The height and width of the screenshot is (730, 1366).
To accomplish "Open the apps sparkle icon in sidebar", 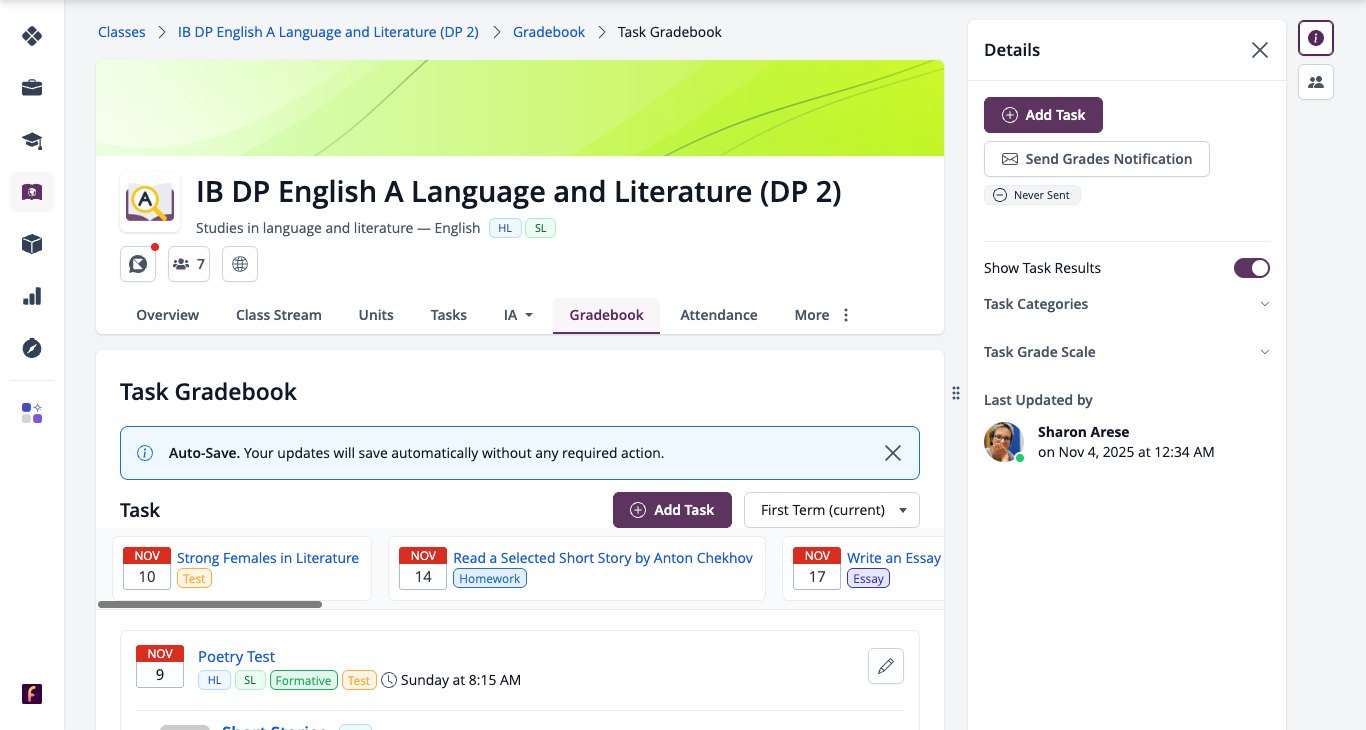I will pyautogui.click(x=32, y=413).
